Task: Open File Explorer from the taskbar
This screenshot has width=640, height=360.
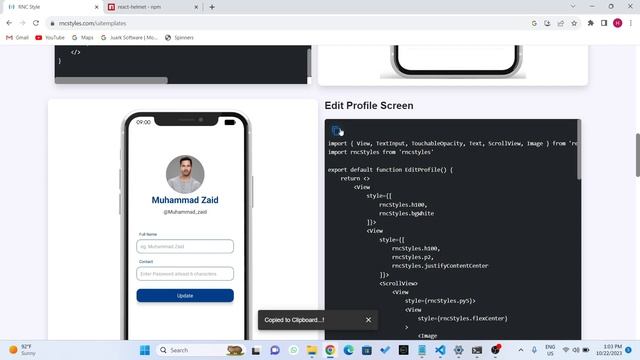Action: pos(312,350)
